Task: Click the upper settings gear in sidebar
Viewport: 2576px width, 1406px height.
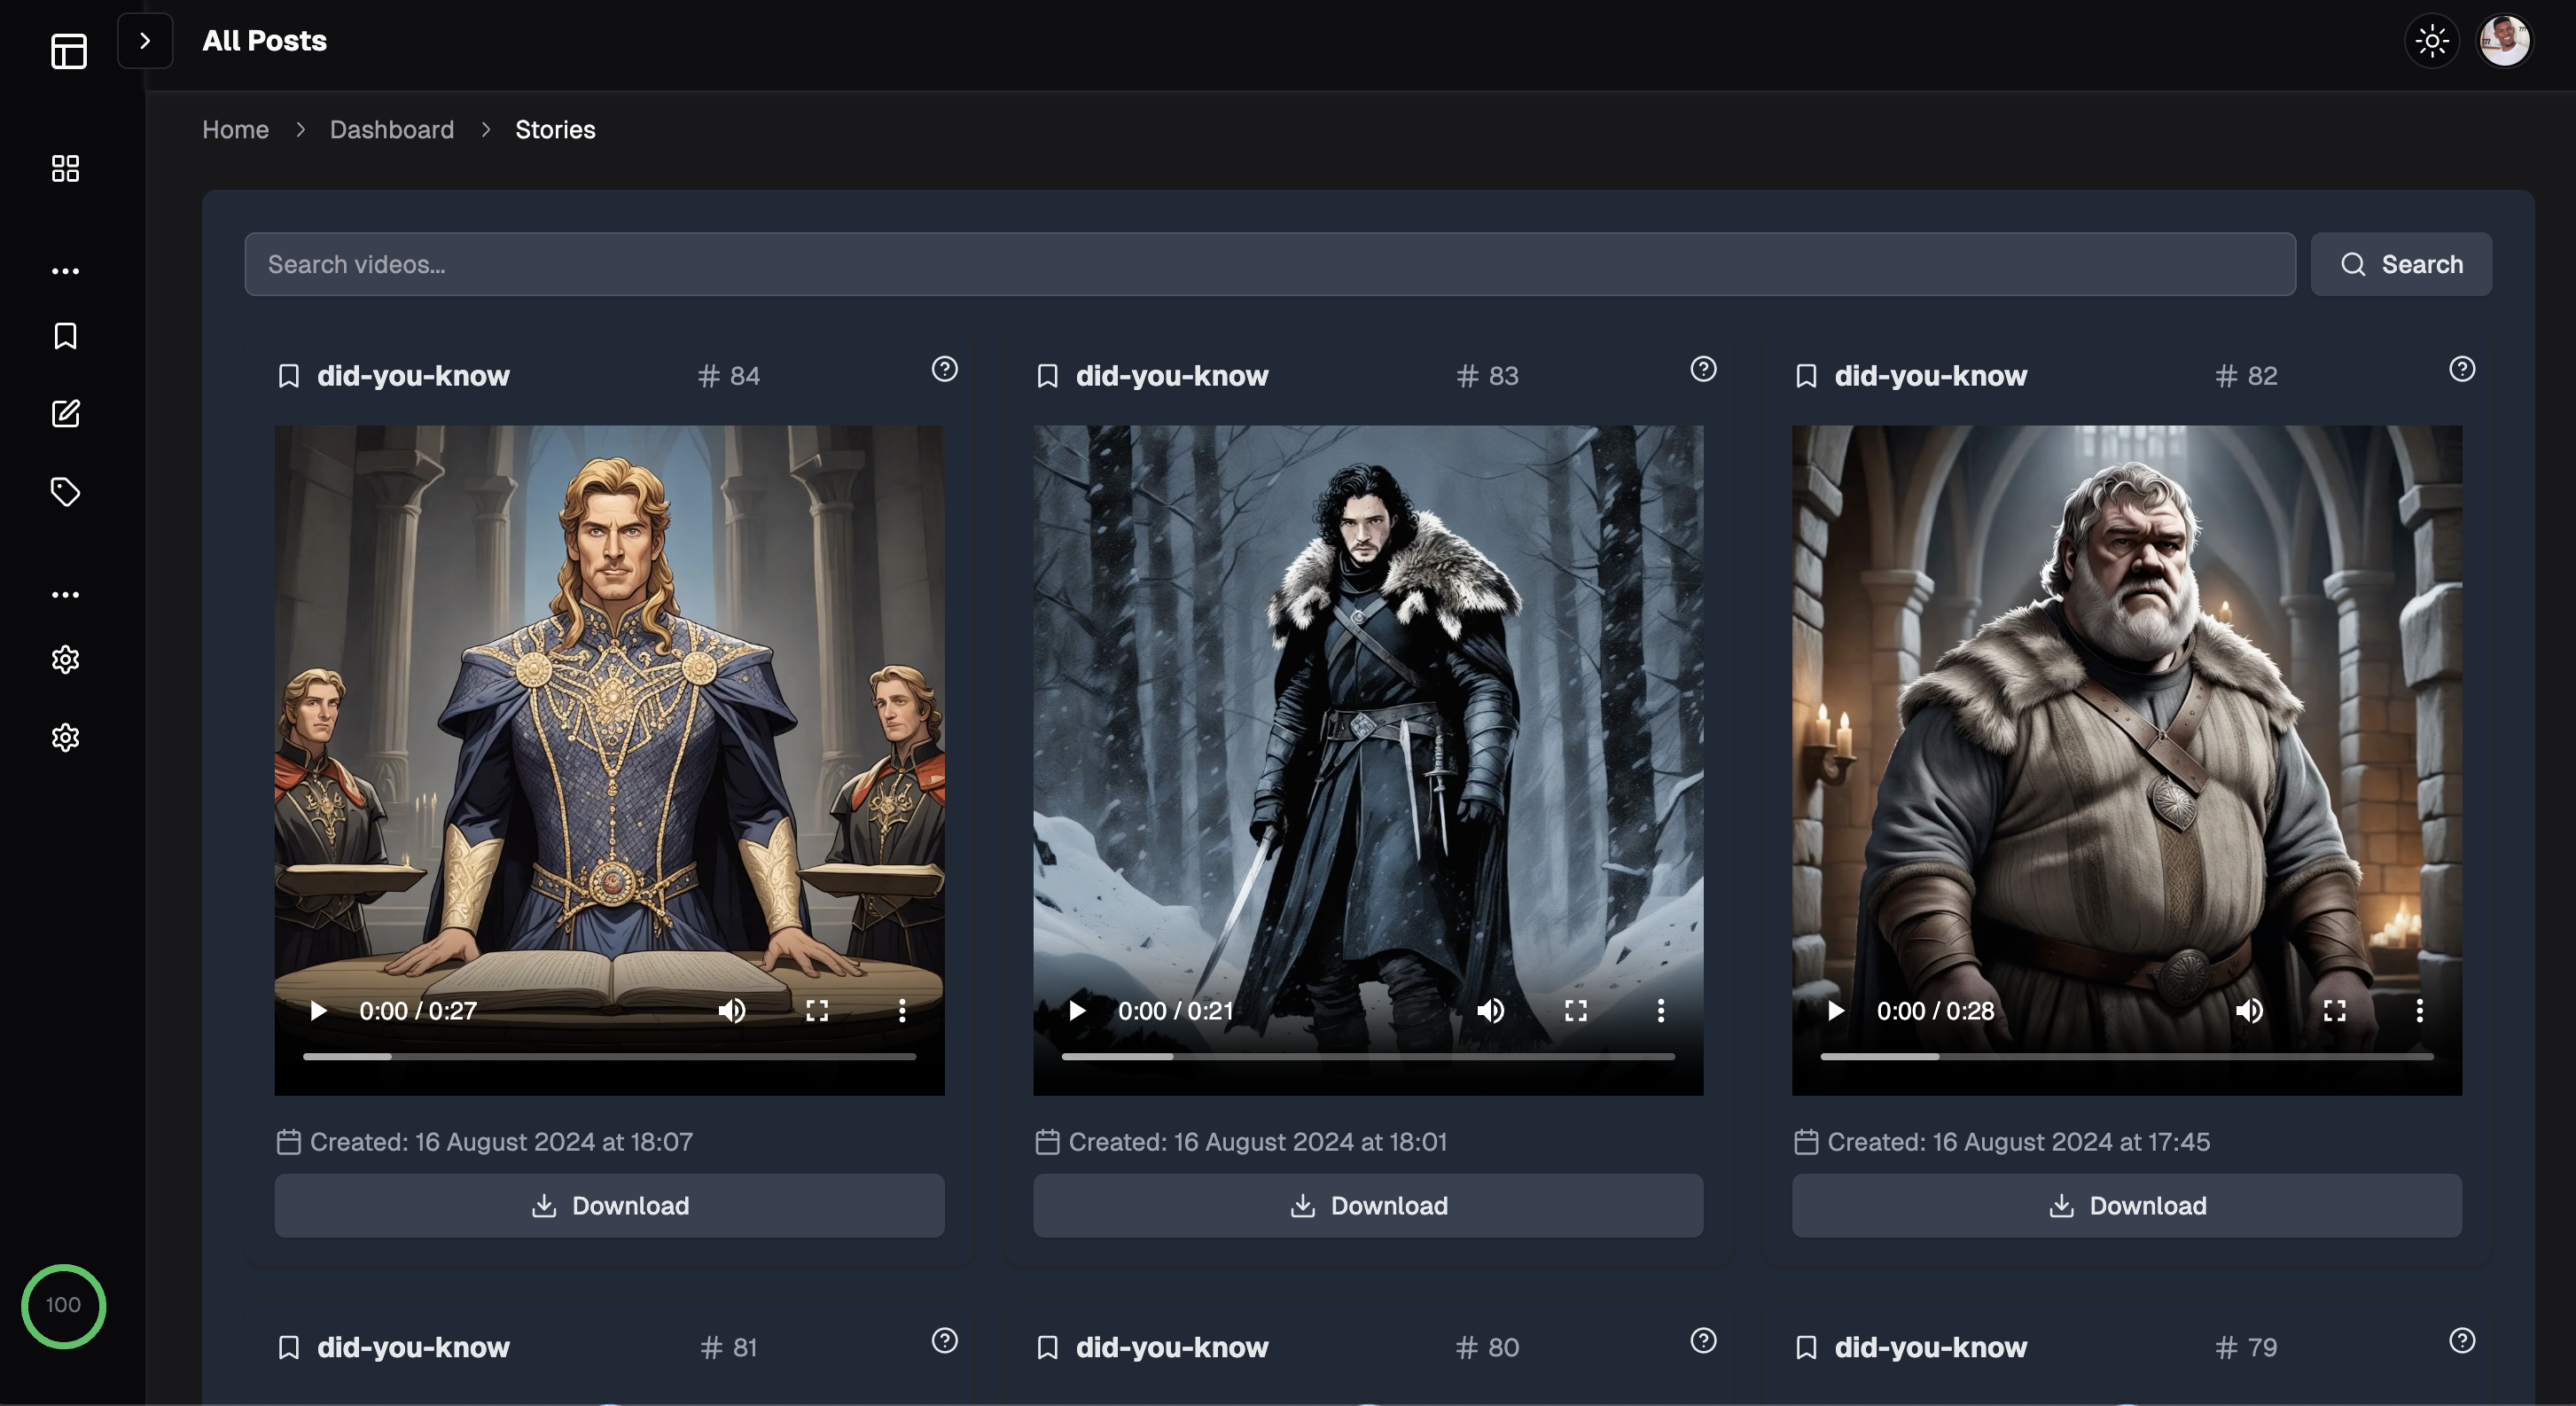Action: [65, 660]
